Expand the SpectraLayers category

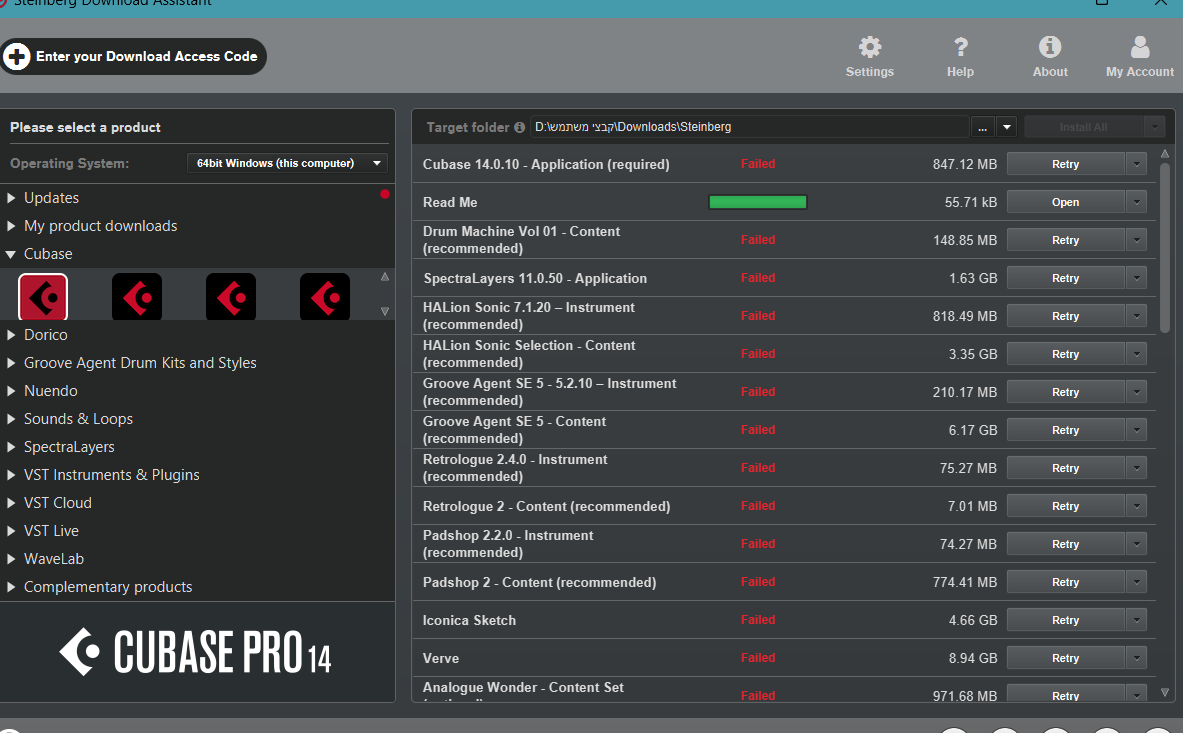[x=11, y=446]
